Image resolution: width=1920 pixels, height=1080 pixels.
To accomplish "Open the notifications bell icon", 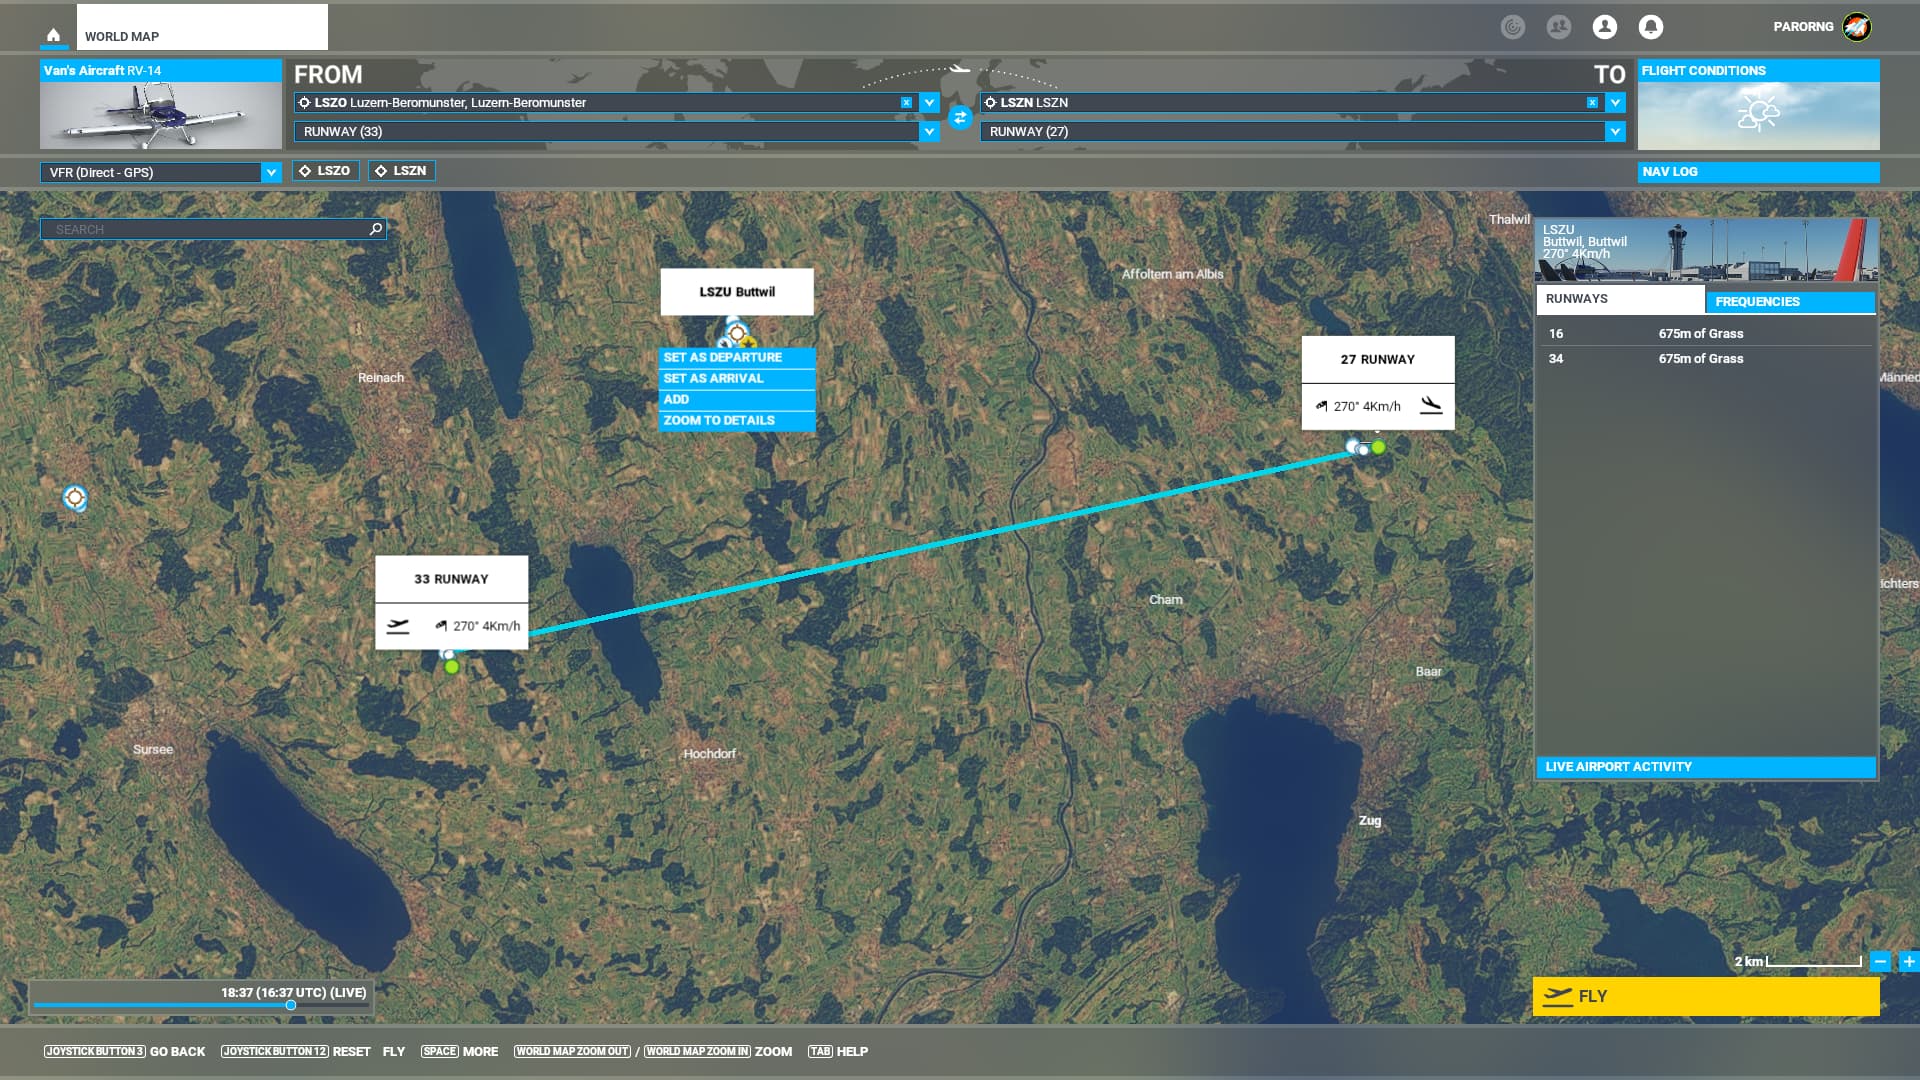I will (1651, 27).
